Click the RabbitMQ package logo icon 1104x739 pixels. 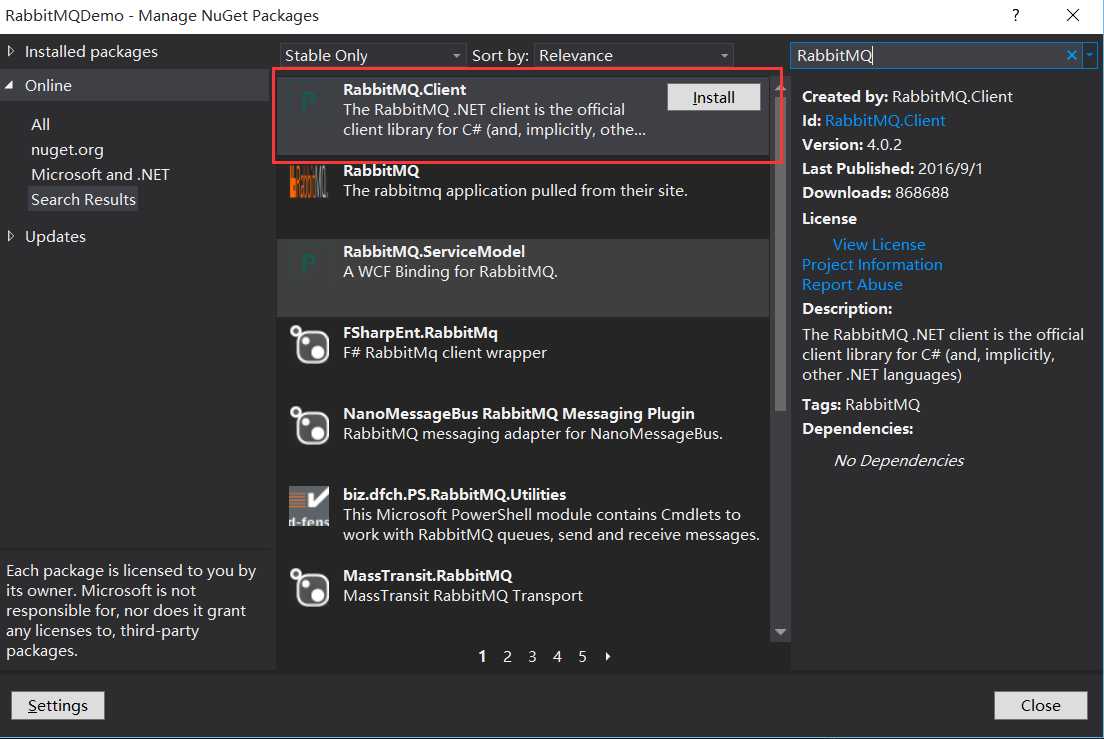pyautogui.click(x=309, y=182)
